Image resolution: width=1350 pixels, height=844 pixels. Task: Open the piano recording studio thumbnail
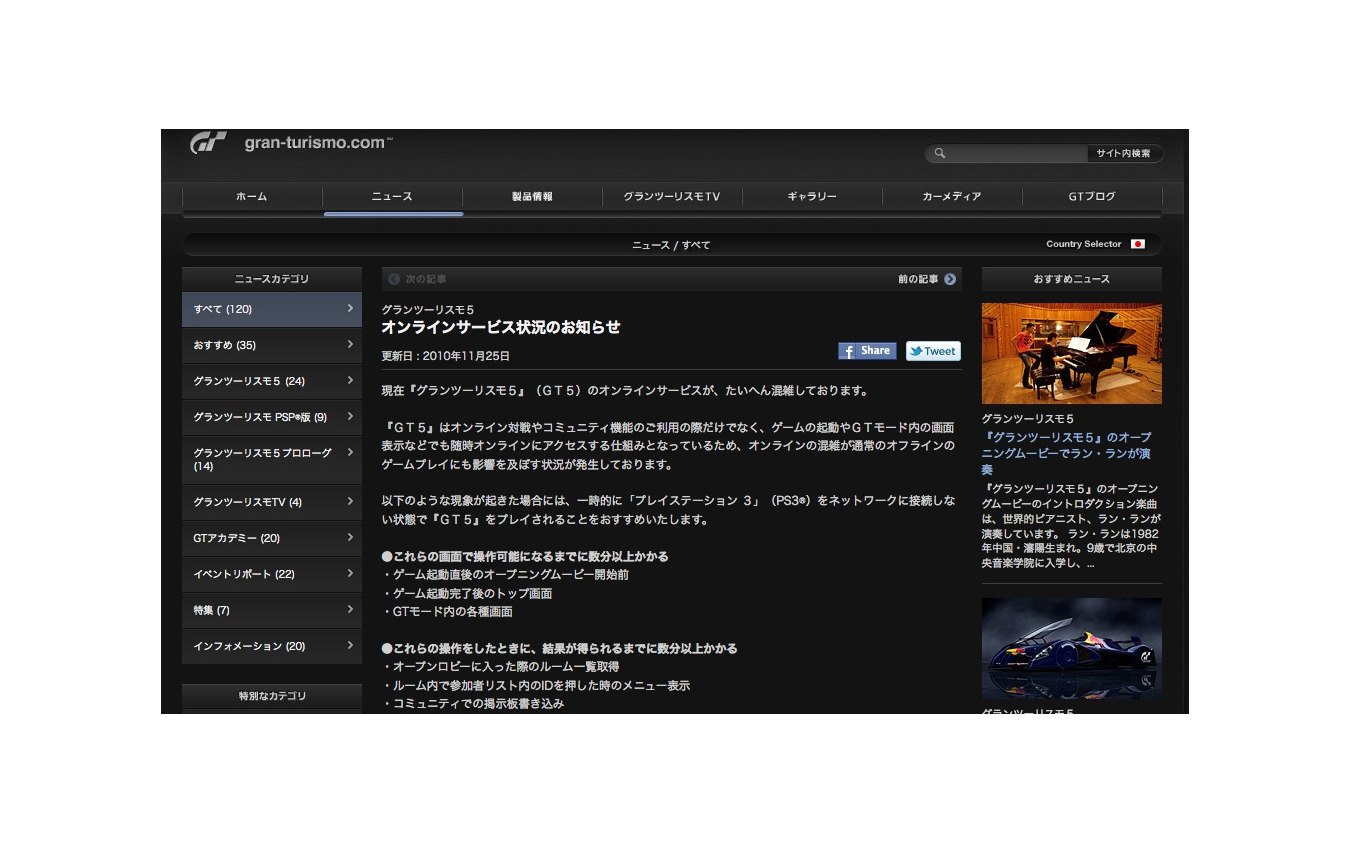(1072, 353)
